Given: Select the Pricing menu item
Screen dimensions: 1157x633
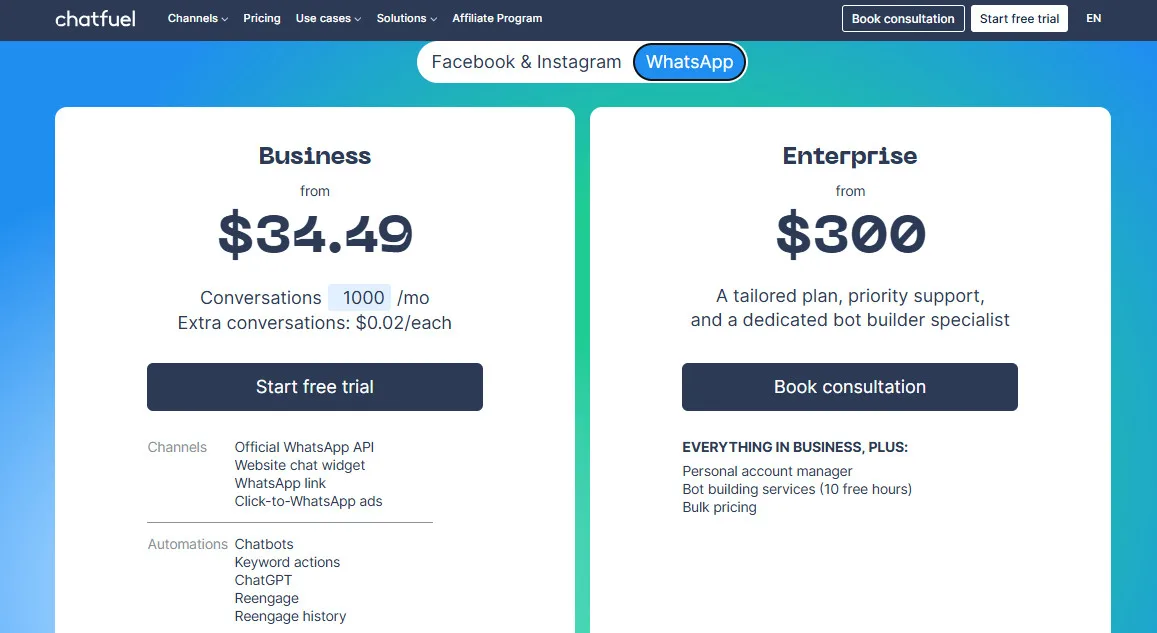Looking at the screenshot, I should (x=261, y=18).
